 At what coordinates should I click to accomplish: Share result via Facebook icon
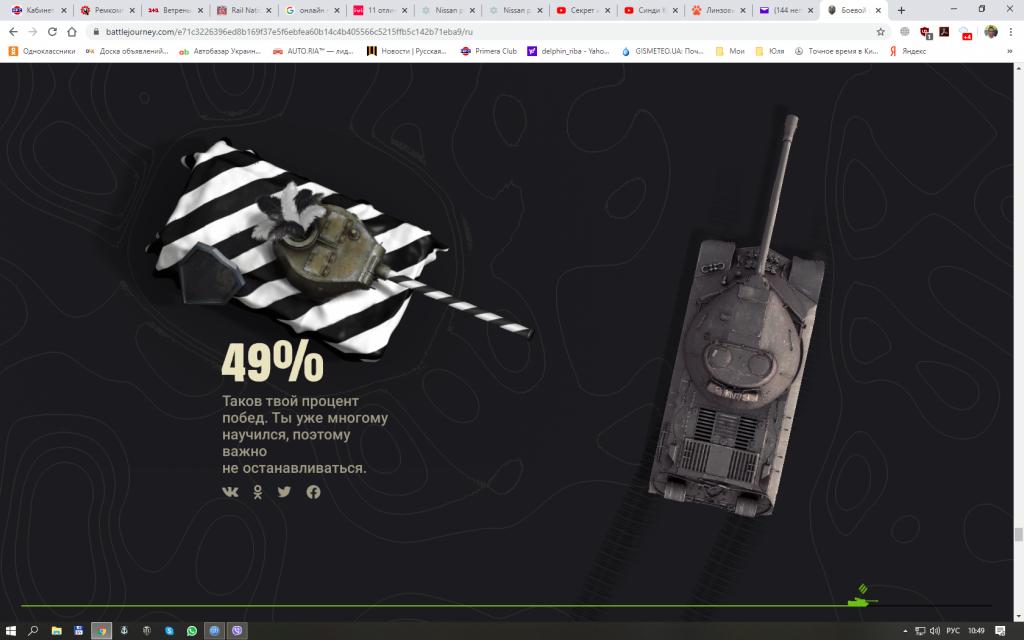coord(313,492)
